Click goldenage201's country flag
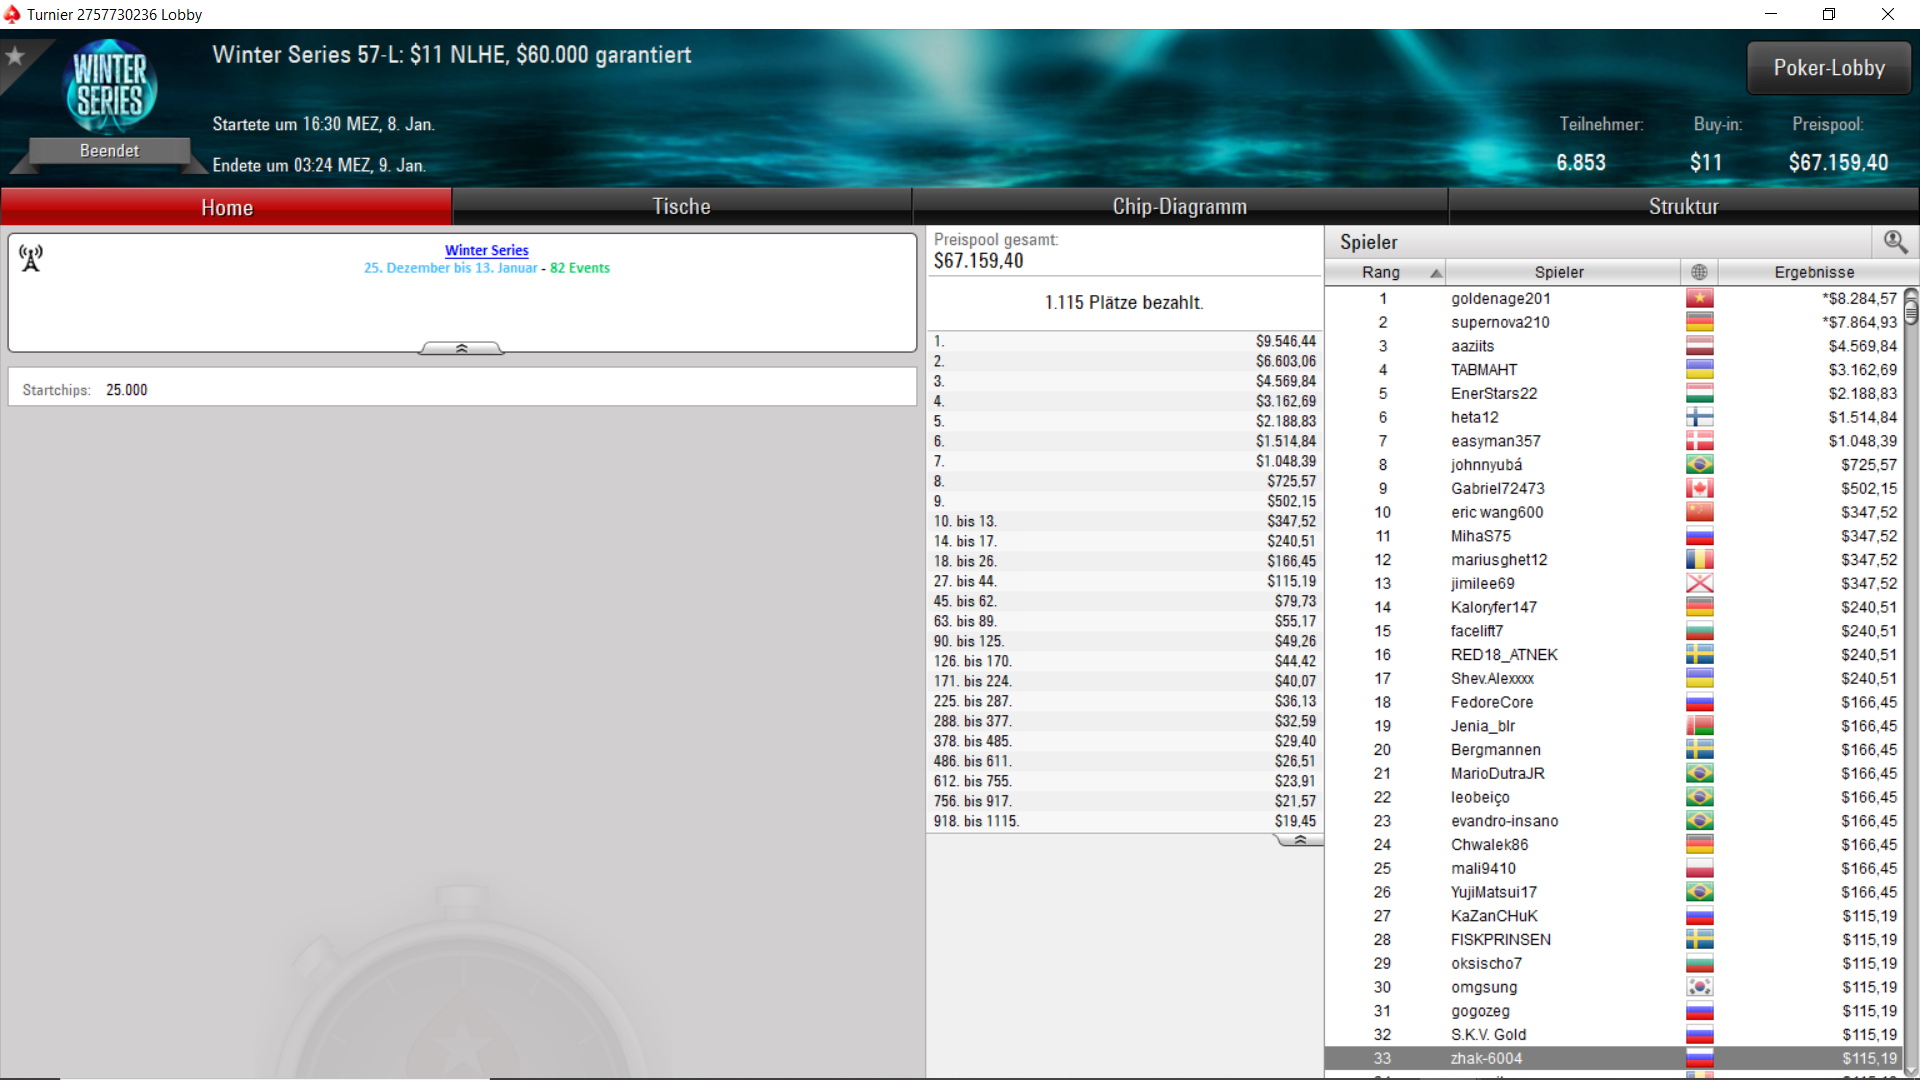Viewport: 1920px width, 1080px height. coord(1699,298)
